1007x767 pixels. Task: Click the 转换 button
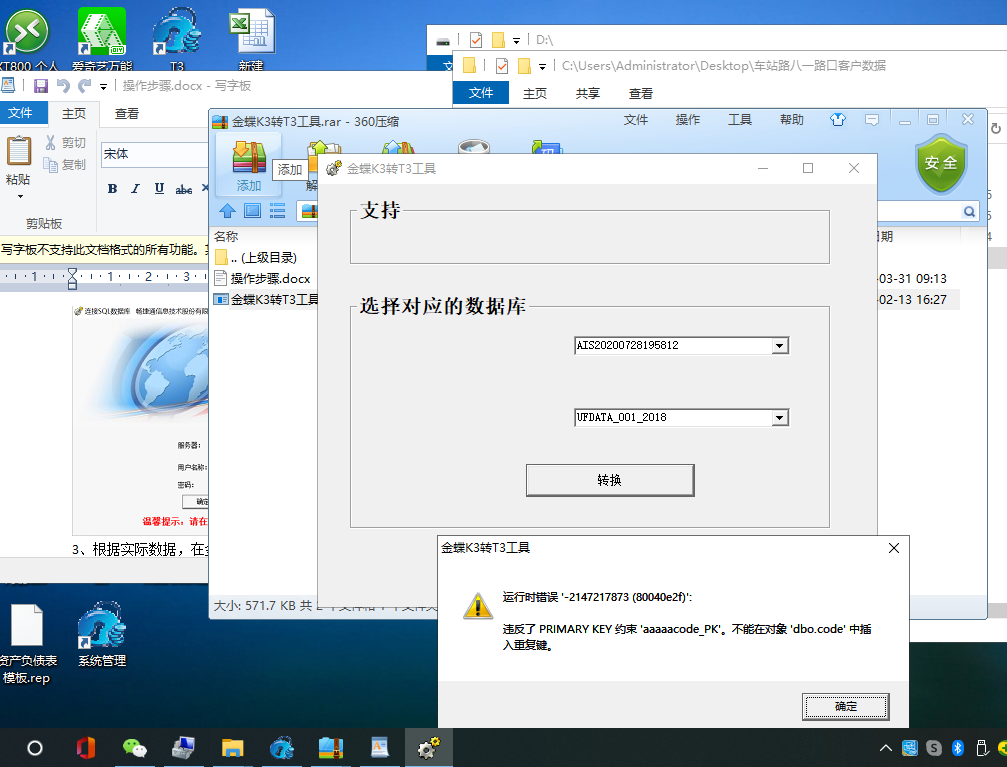pyautogui.click(x=609, y=480)
